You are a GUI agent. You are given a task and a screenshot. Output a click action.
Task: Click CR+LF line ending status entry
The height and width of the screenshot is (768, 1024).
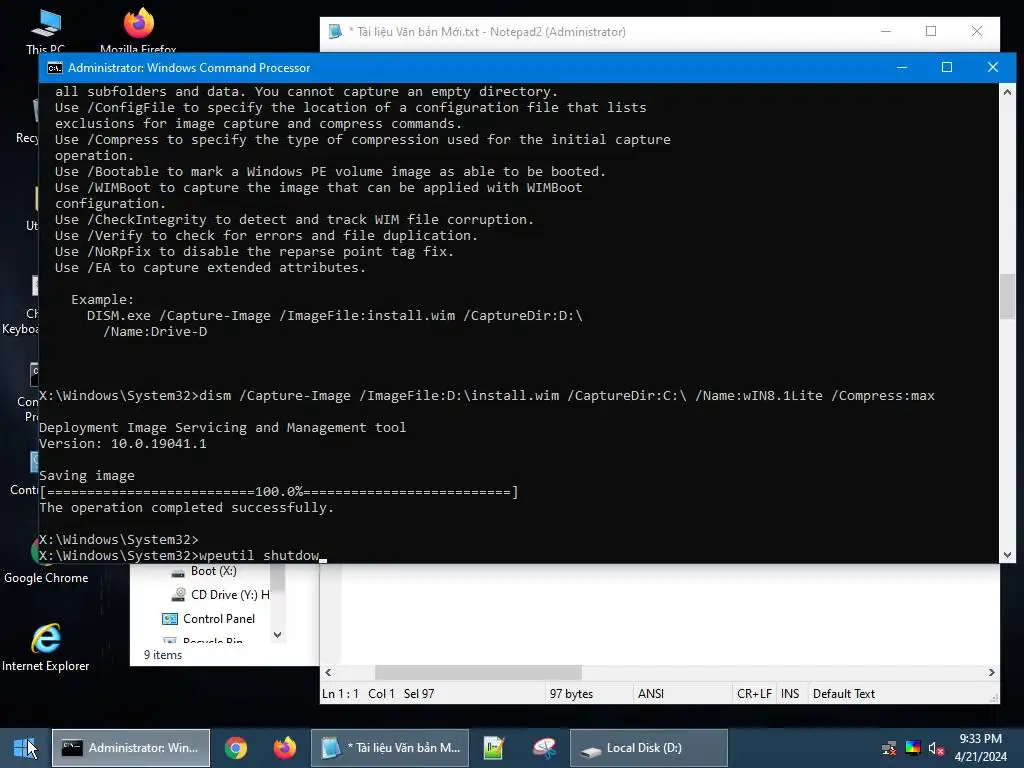(x=754, y=694)
